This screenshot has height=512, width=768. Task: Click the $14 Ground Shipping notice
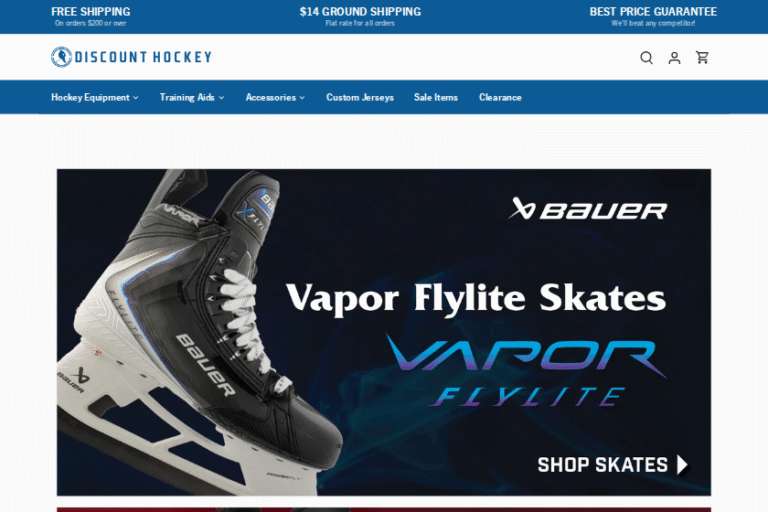click(360, 16)
